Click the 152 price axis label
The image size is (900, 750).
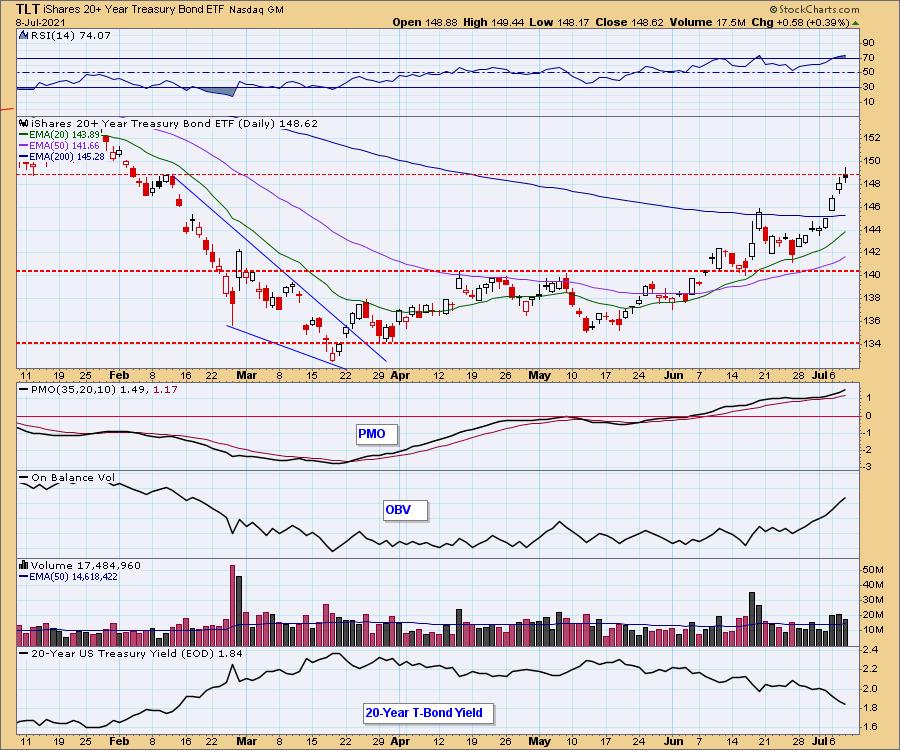pos(872,138)
